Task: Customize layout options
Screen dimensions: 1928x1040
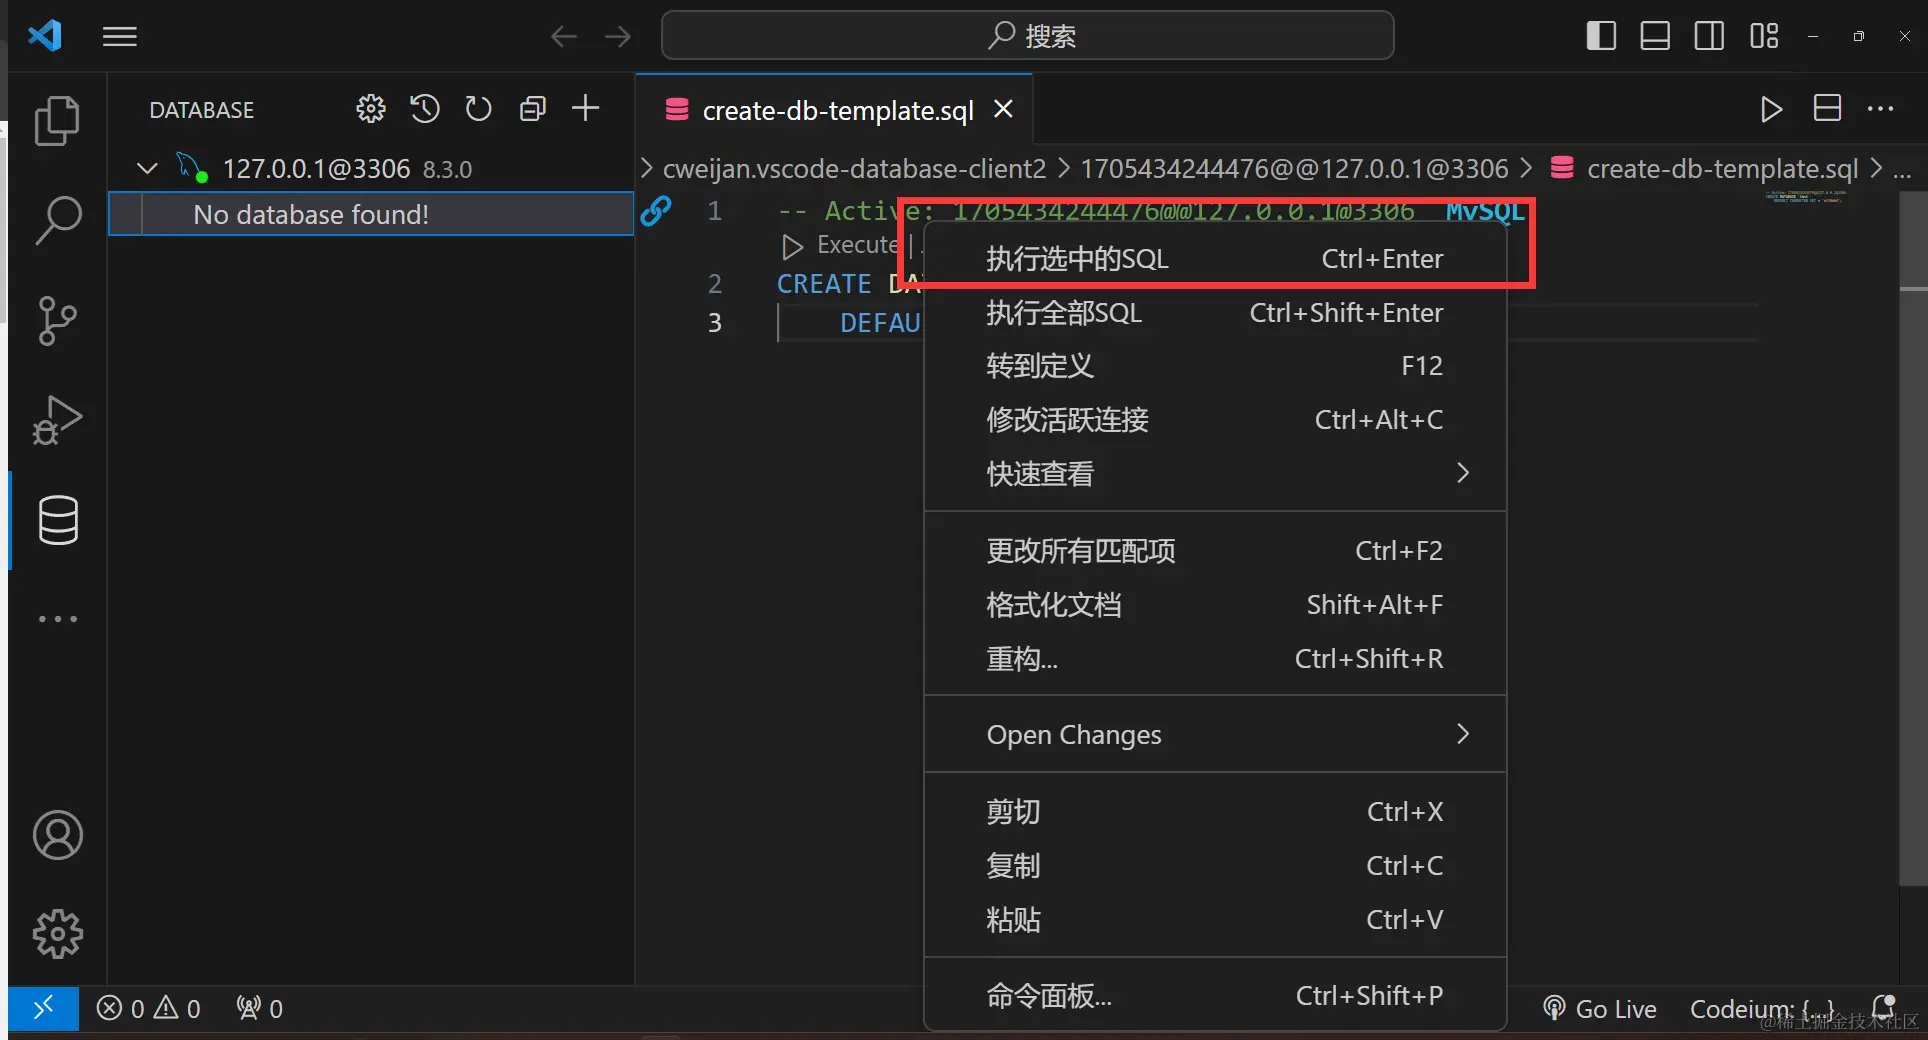Action: coord(1764,36)
